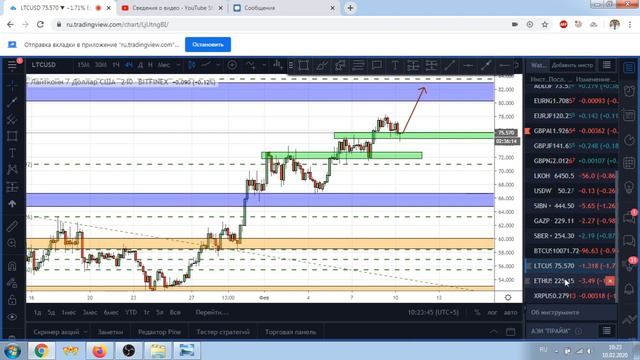Viewport: 640px width, 360px height.
Task: Pick arrow line tool in favorites toolbar
Action: pyautogui.click(x=486, y=65)
